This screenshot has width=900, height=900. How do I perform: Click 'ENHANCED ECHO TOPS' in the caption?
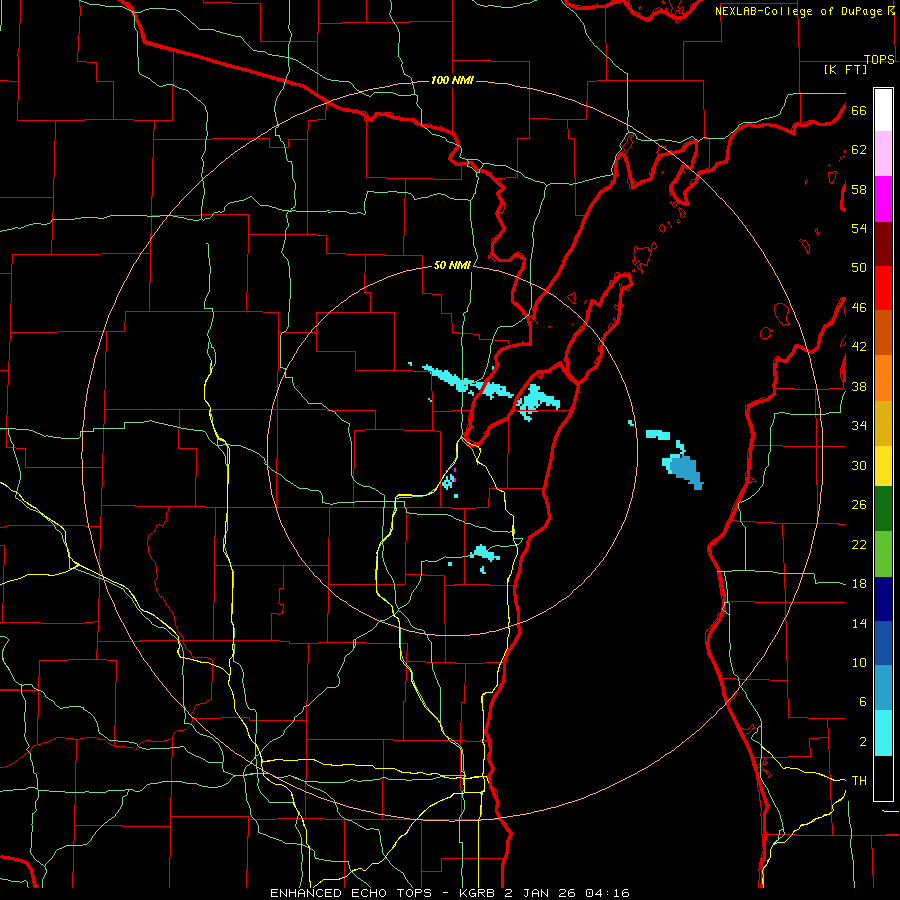(350, 893)
